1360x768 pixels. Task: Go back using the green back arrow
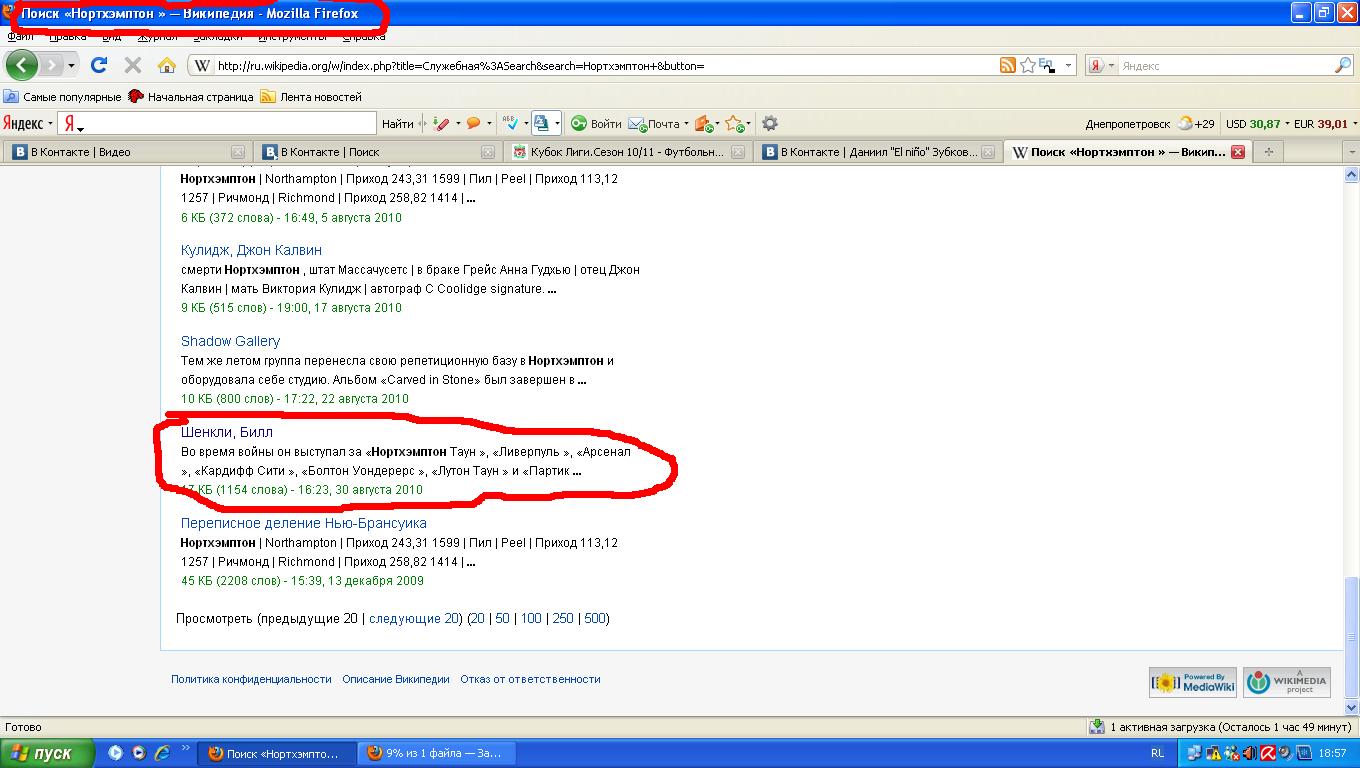tap(21, 65)
